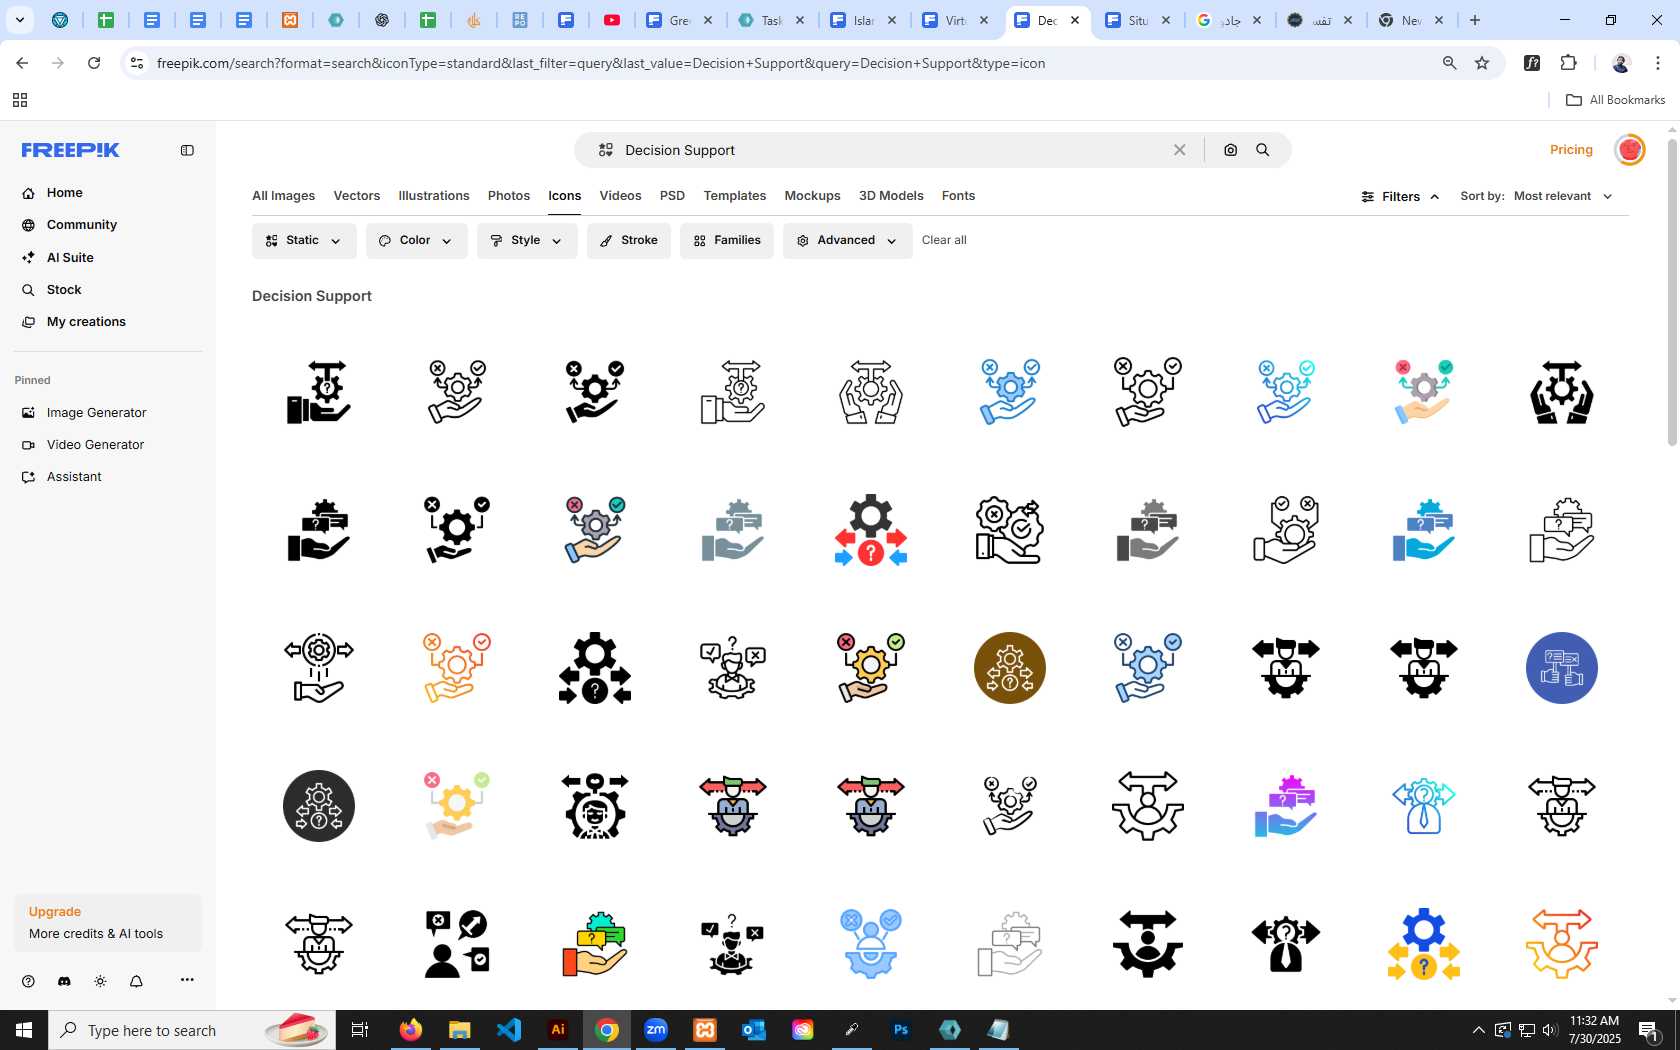
Task: Open Discord icon in sidebar footer
Action: click(x=64, y=981)
